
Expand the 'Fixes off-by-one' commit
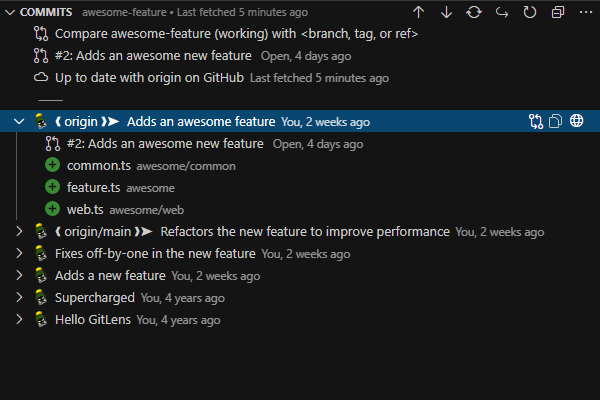coord(19,254)
